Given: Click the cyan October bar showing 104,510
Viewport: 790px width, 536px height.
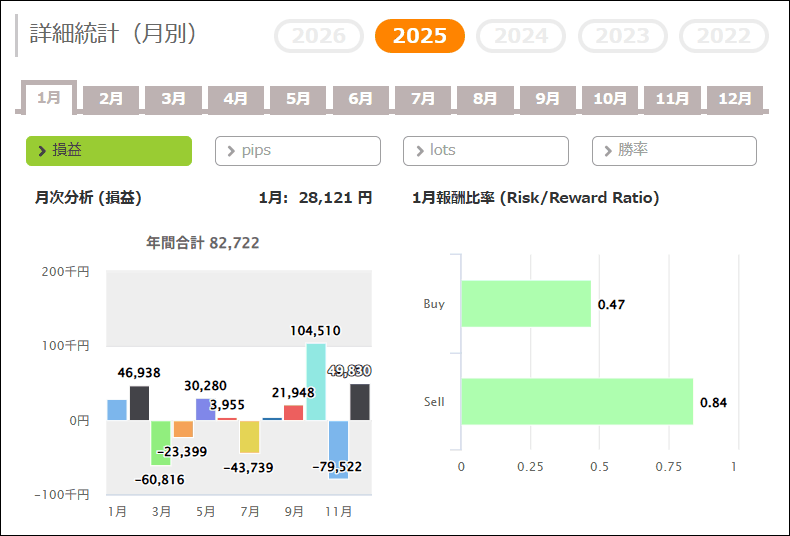Looking at the screenshot, I should pyautogui.click(x=316, y=382).
